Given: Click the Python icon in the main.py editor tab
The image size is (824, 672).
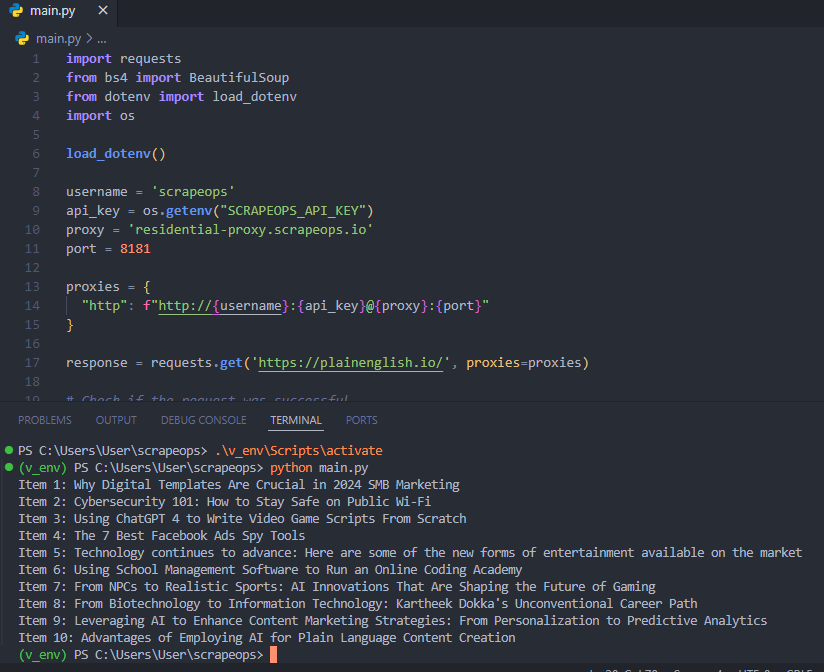Looking at the screenshot, I should 14,11.
